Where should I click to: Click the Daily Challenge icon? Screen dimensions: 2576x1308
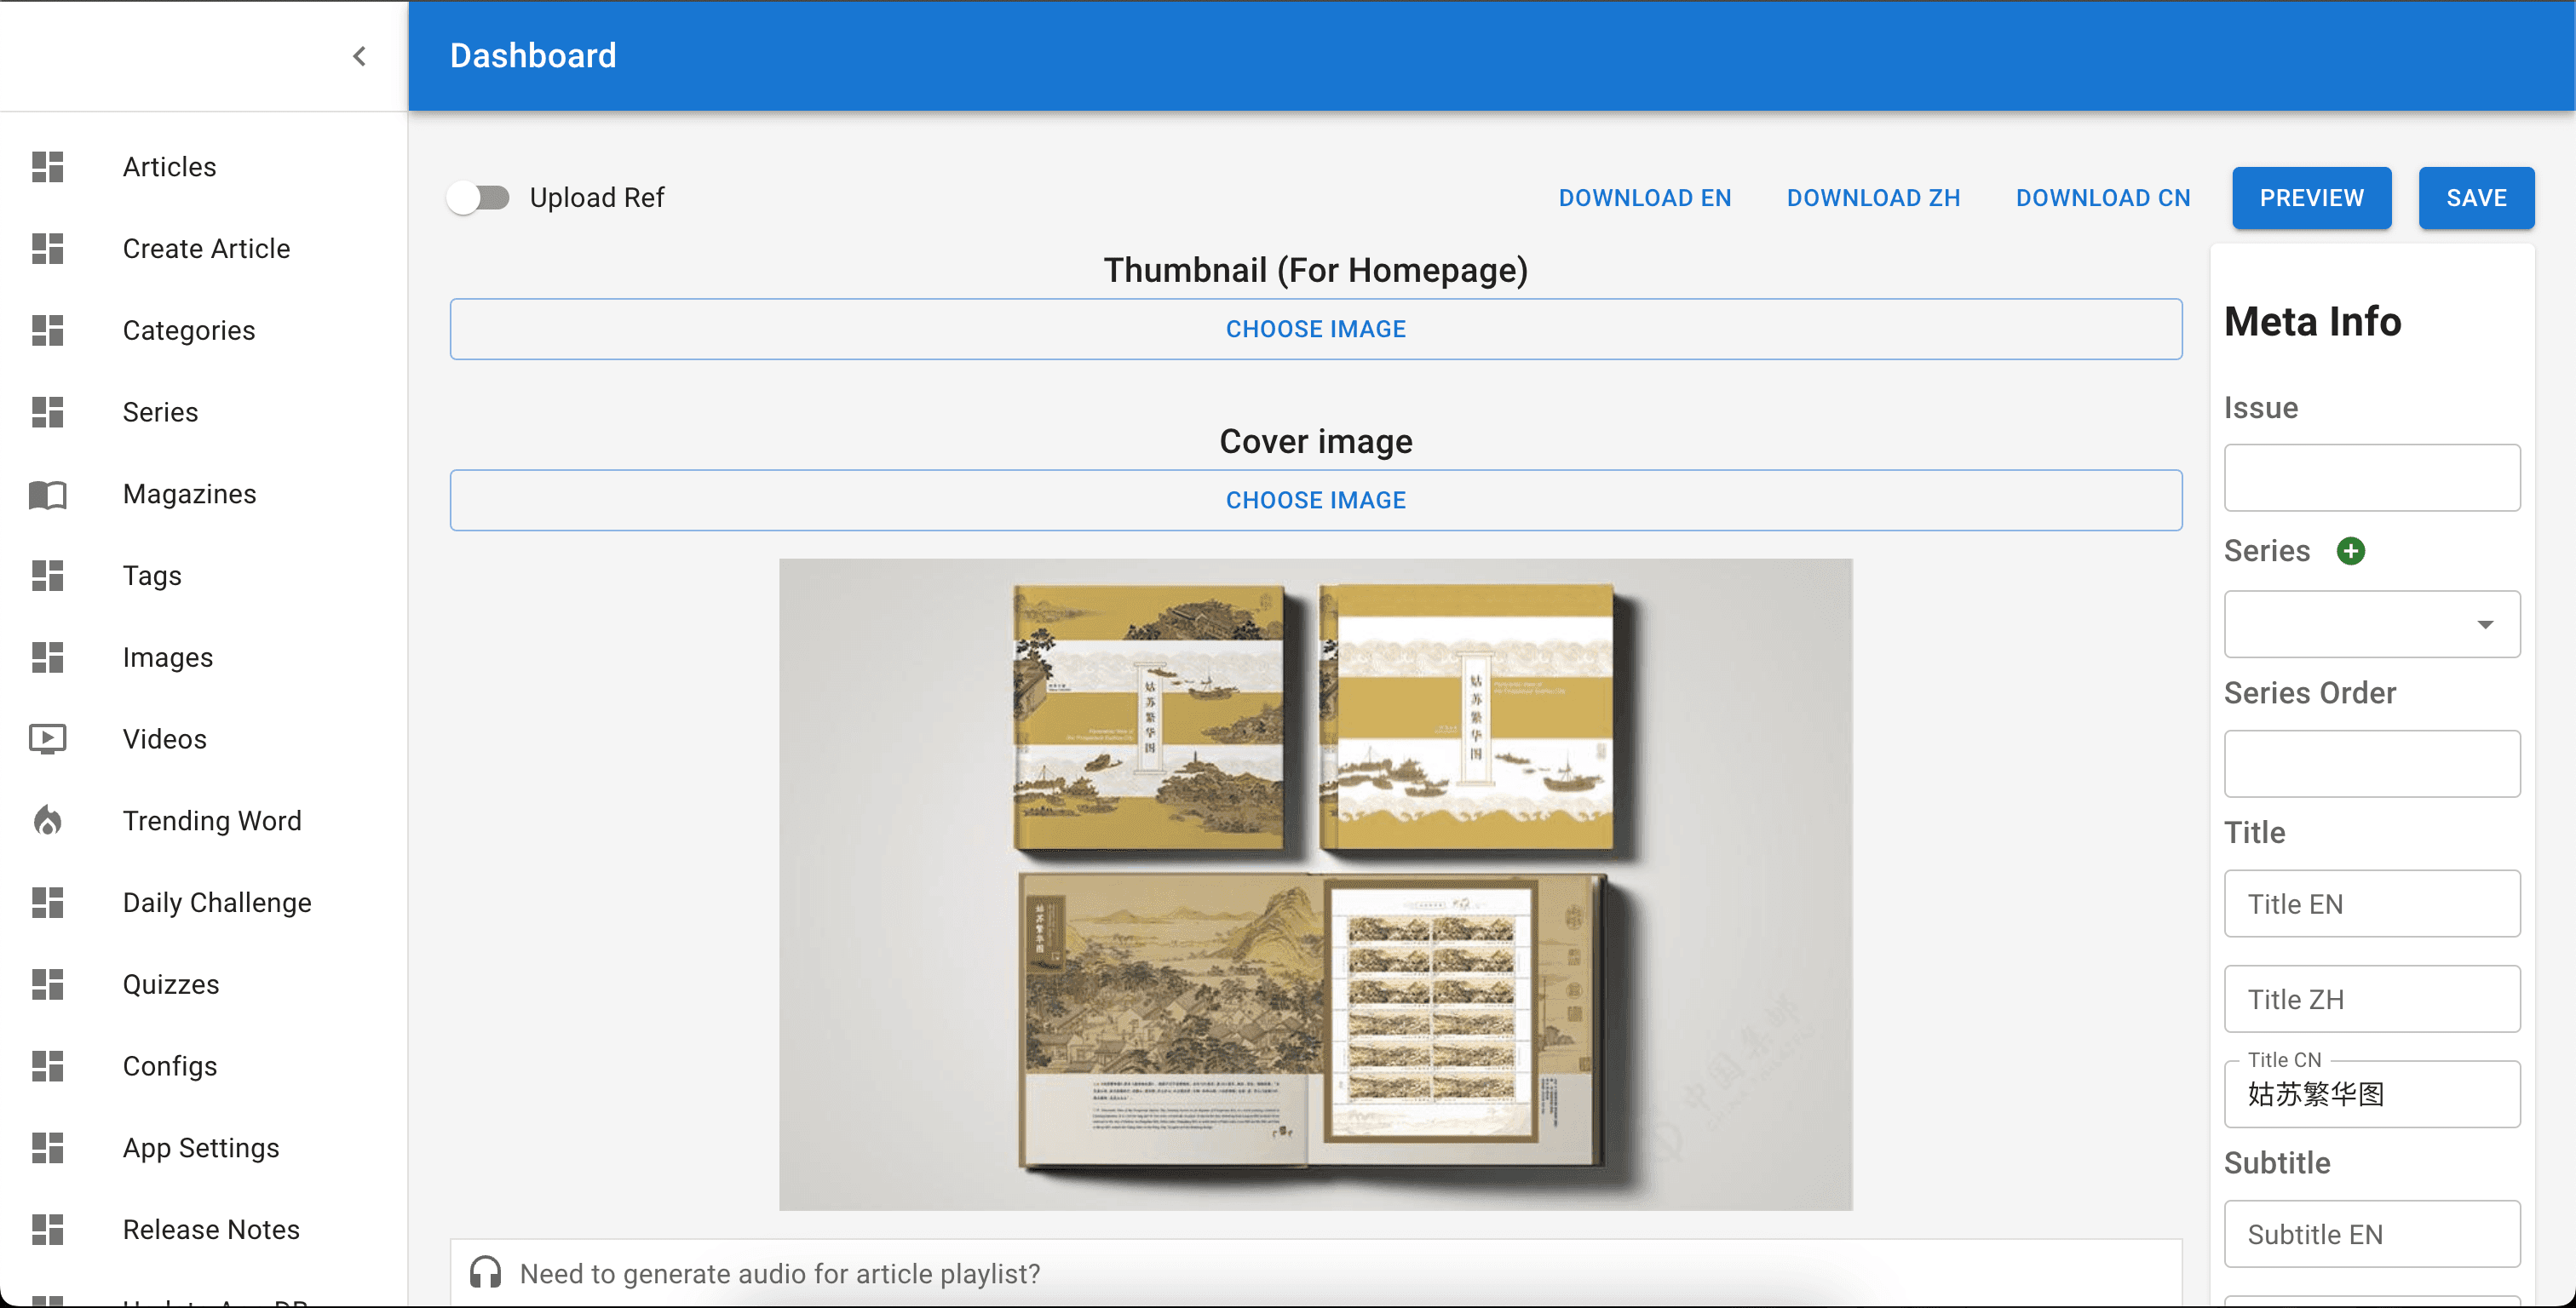coord(47,903)
